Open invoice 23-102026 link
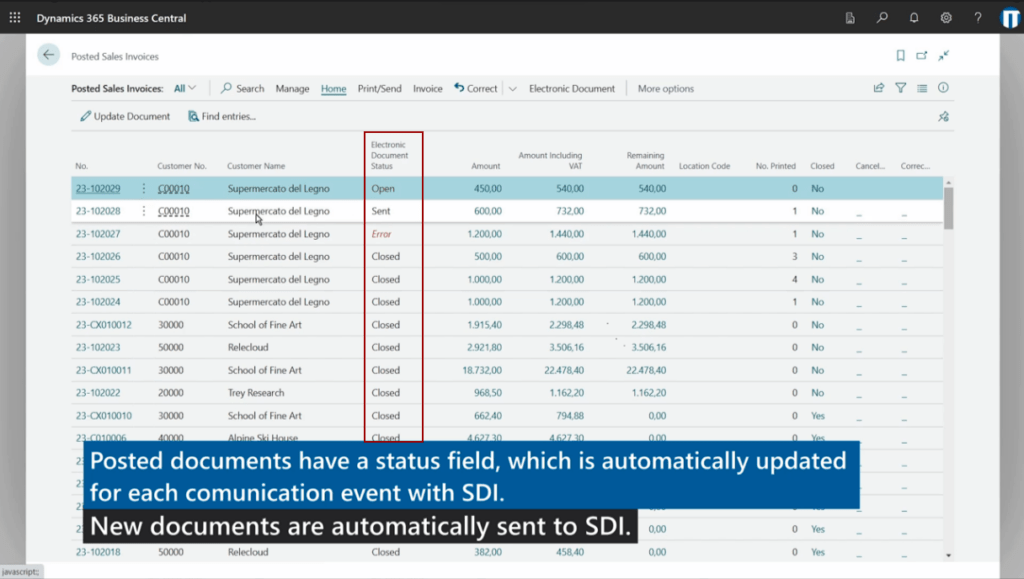The height and width of the screenshot is (579, 1024). [x=98, y=257]
